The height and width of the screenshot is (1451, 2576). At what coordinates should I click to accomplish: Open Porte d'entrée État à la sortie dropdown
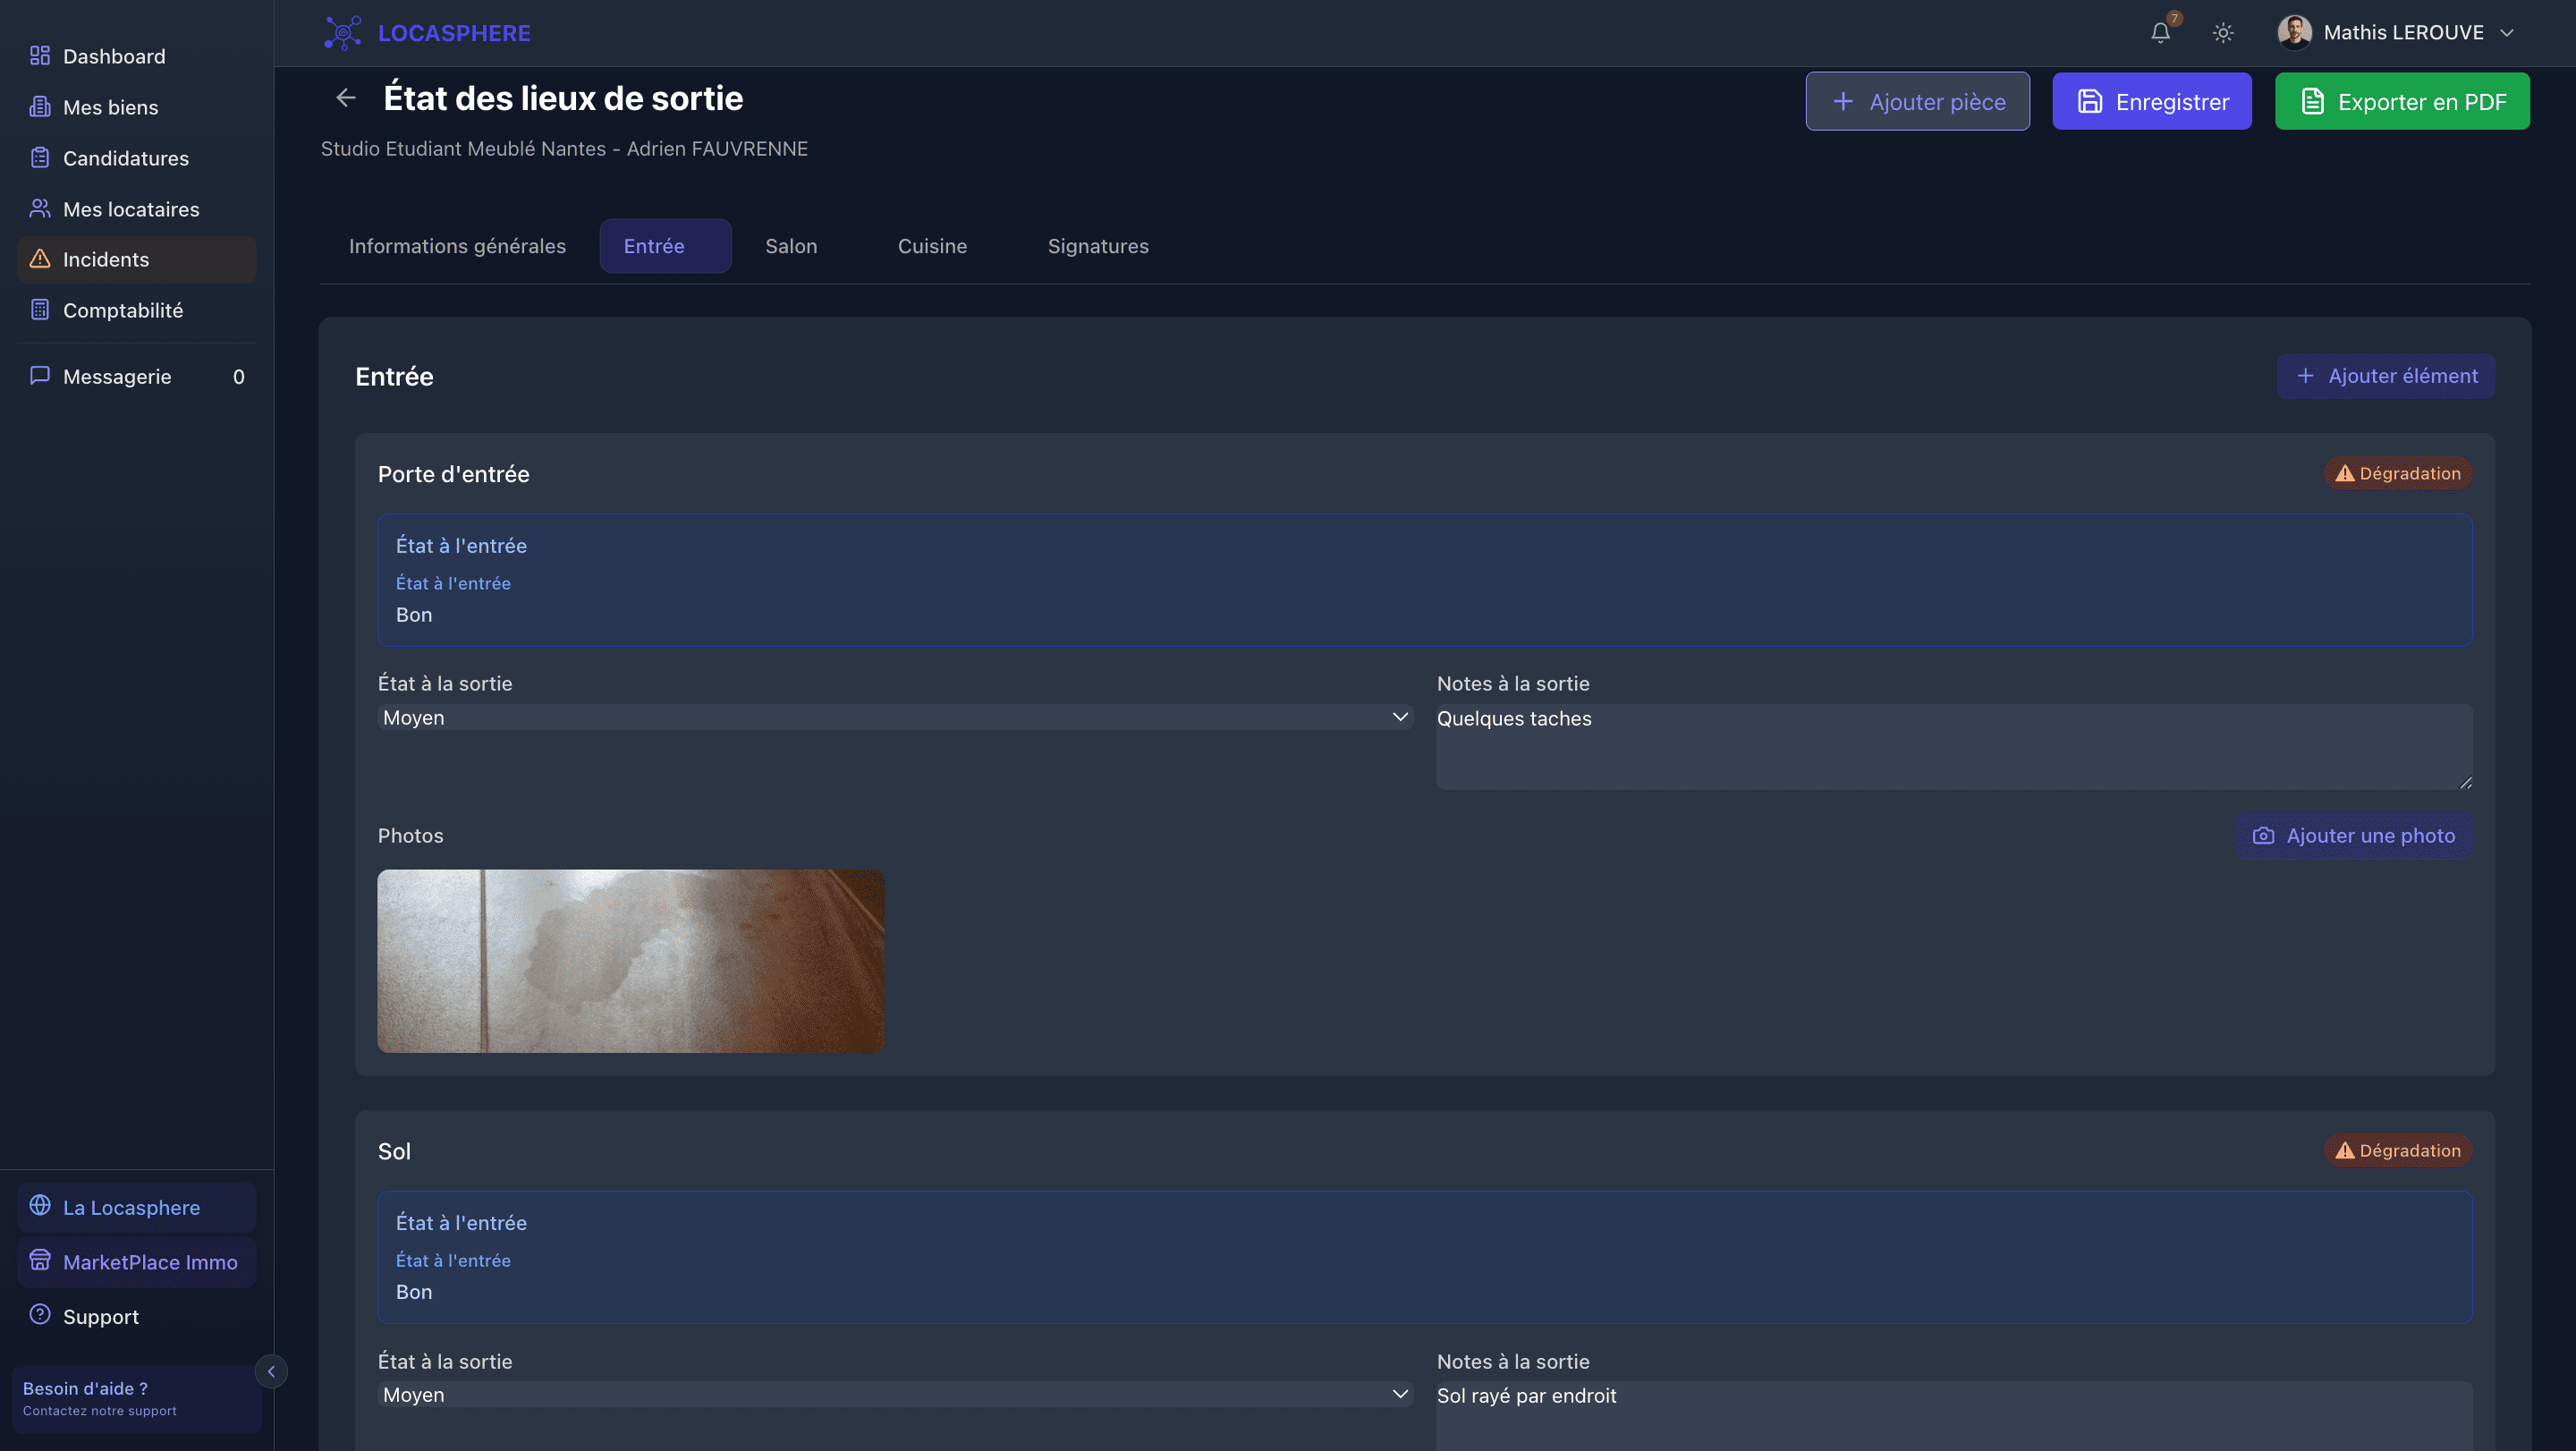[x=894, y=717]
